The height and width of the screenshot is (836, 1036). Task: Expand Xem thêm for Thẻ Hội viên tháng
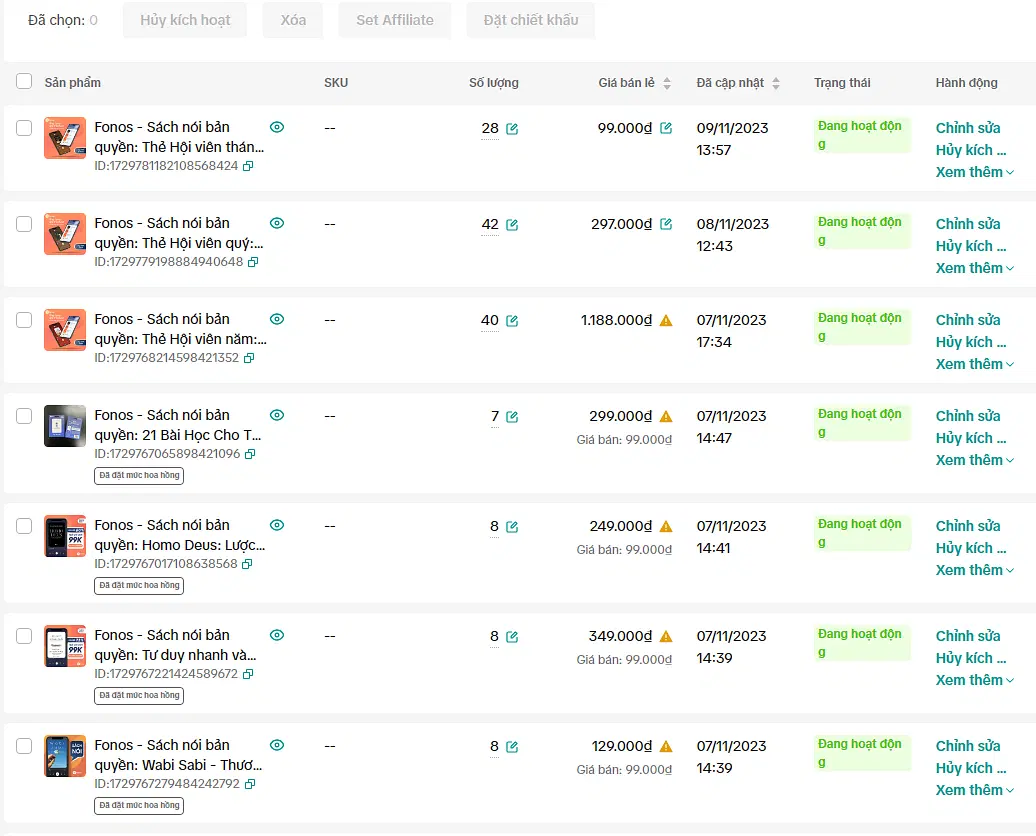(975, 172)
